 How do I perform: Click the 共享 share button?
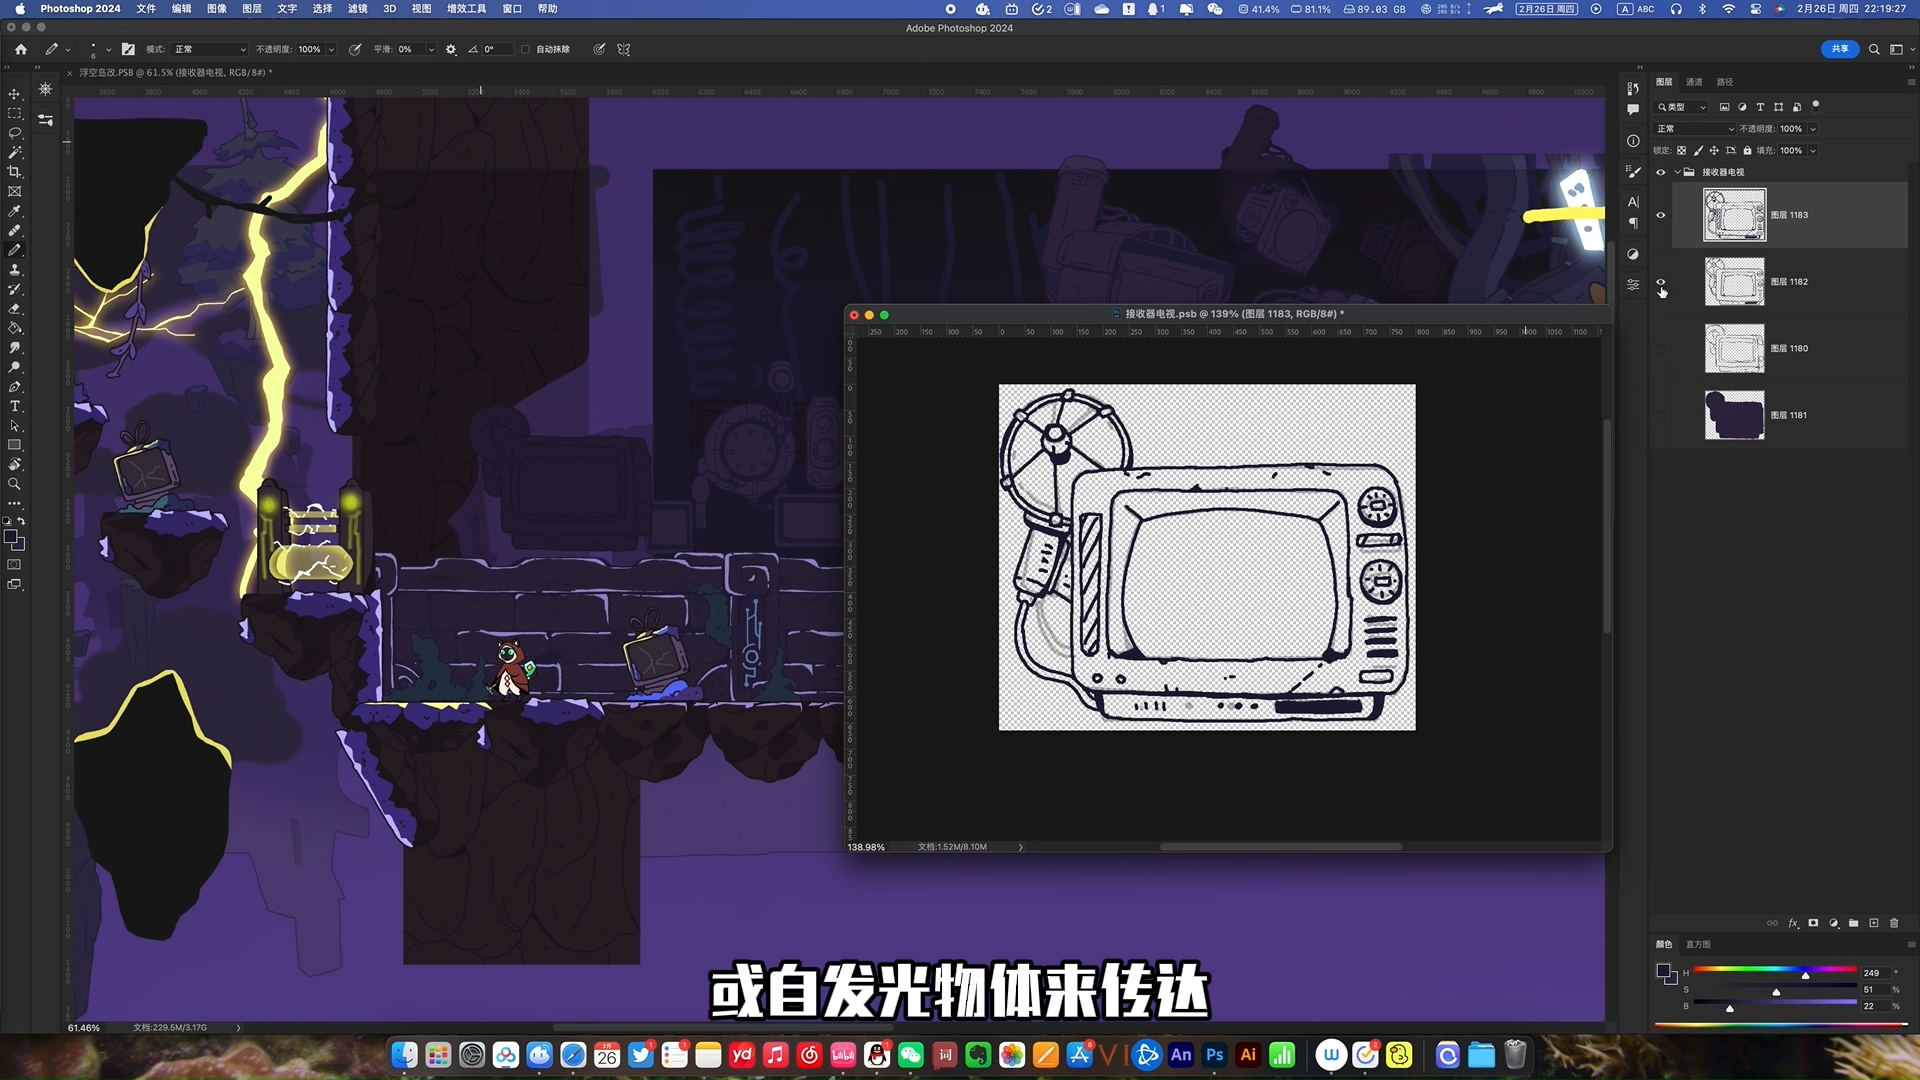click(1840, 49)
